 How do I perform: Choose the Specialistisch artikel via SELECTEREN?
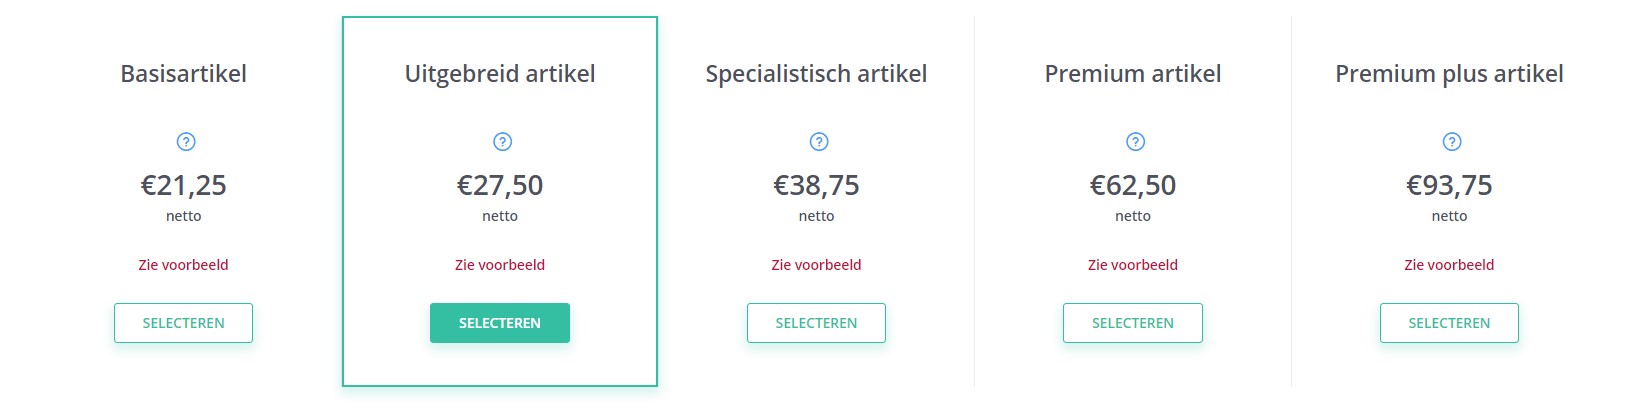[x=816, y=323]
